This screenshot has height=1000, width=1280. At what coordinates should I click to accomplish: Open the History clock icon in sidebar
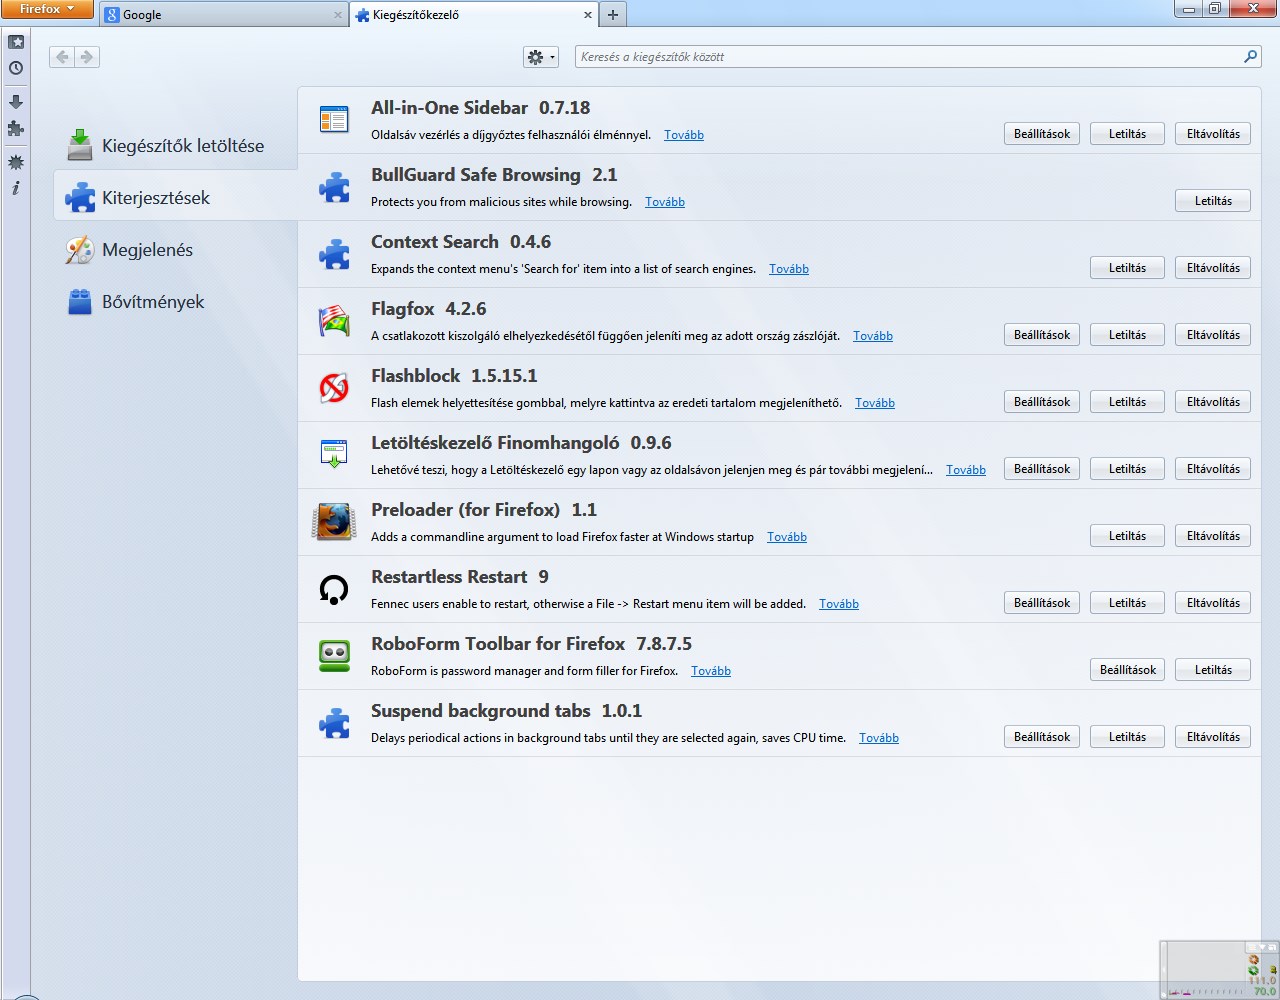16,68
